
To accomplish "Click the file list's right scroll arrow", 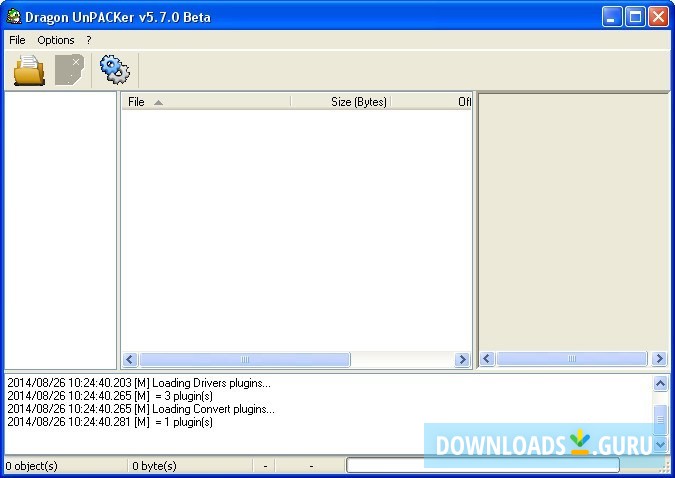I will click(462, 359).
